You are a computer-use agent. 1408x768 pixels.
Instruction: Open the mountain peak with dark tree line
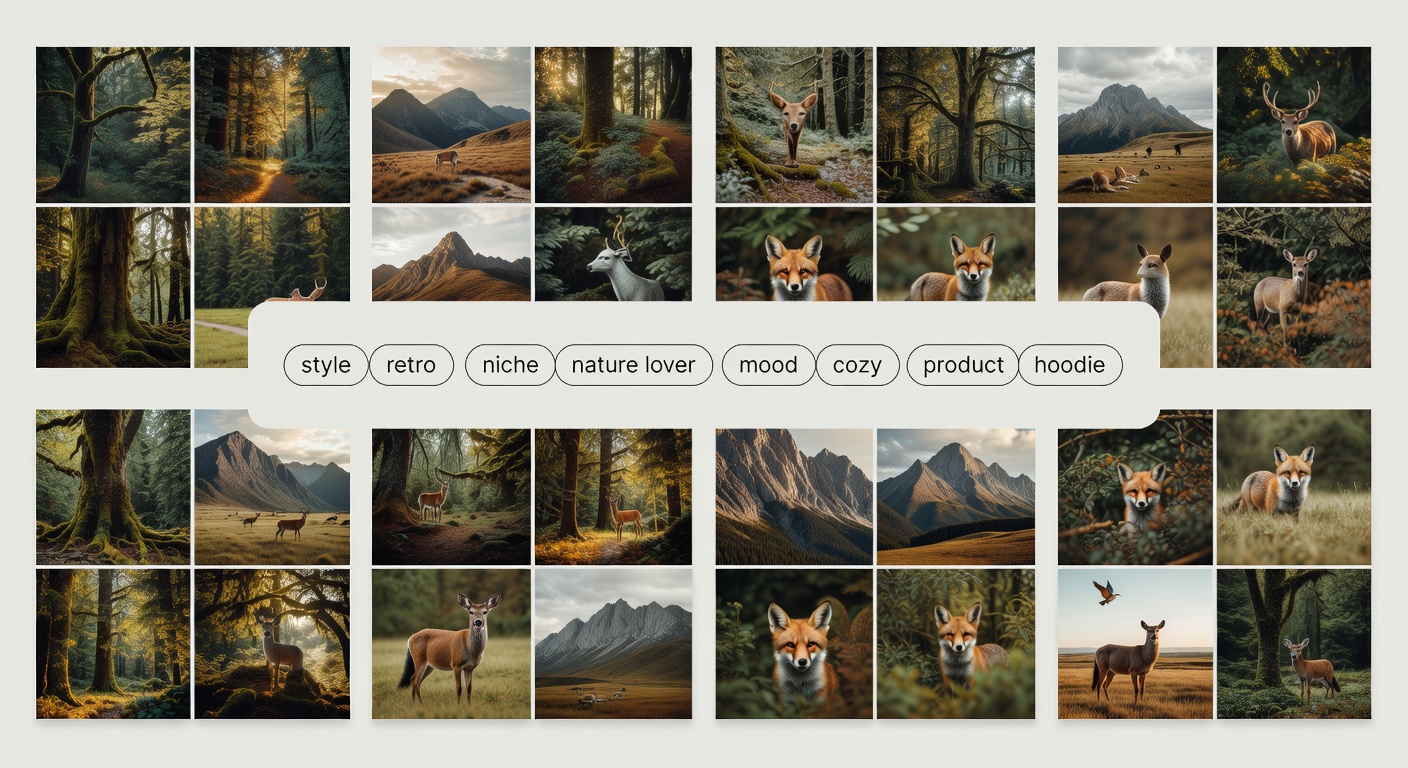pyautogui.click(x=956, y=497)
